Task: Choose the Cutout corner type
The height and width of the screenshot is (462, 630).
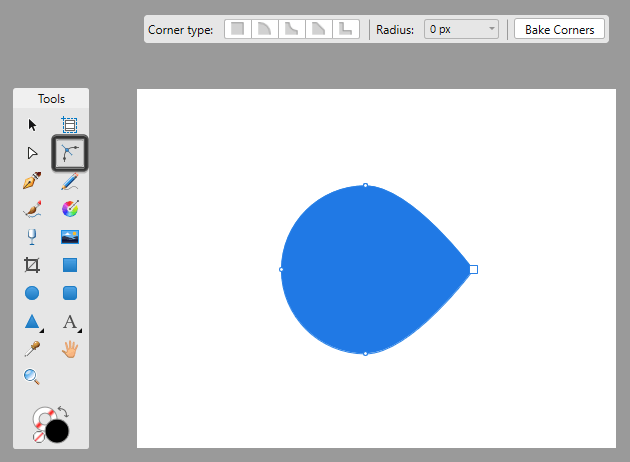Action: pos(346,29)
